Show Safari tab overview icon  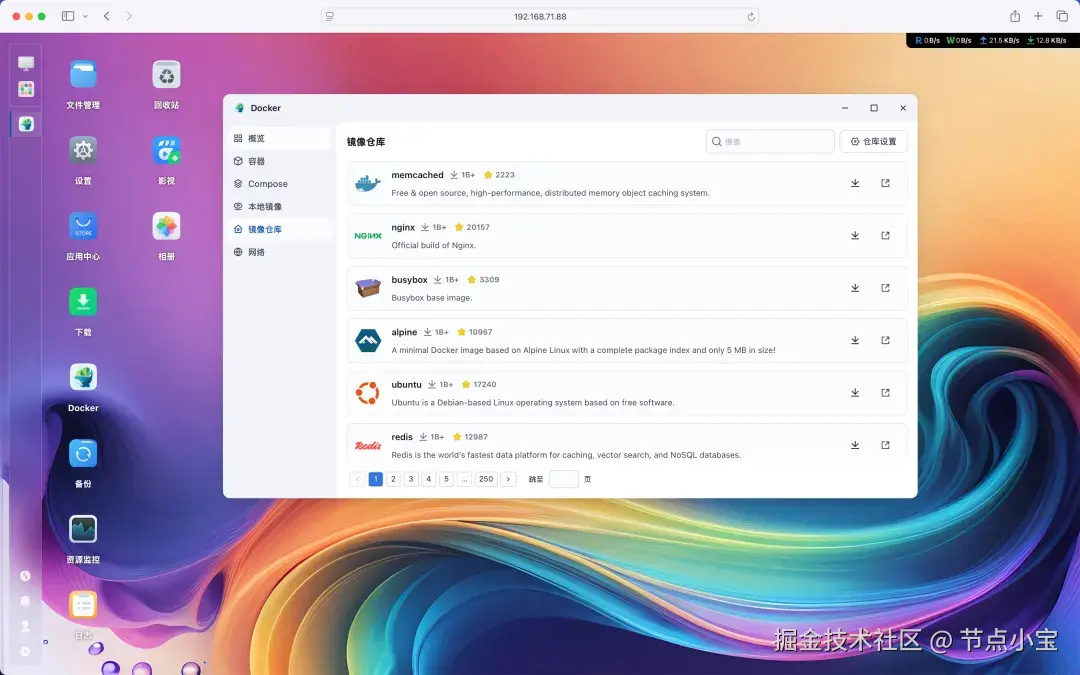(x=1062, y=16)
